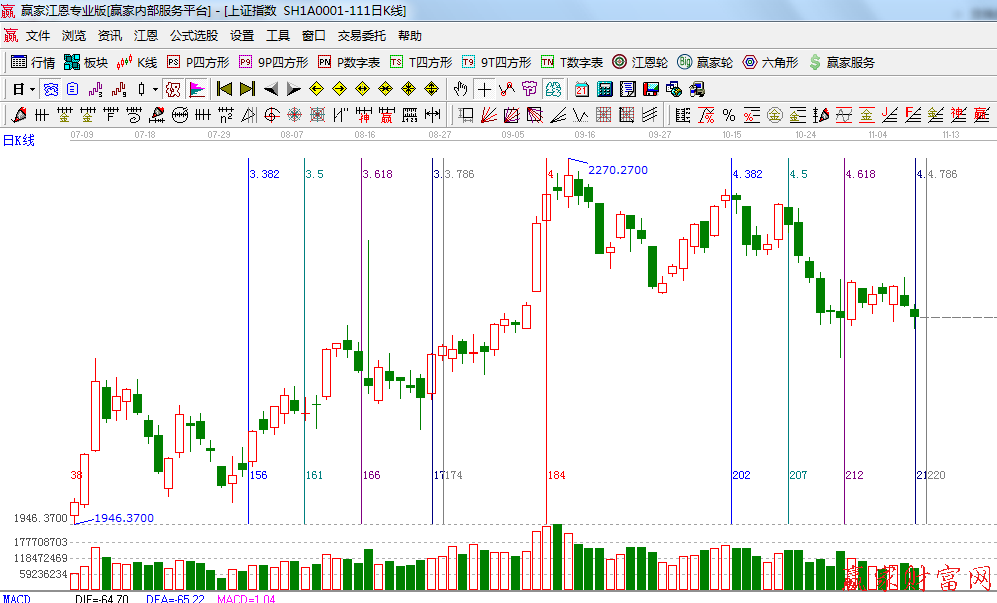Screen dimensions: 997x603
Task: Open the 公式选股 menu
Action: (x=193, y=35)
